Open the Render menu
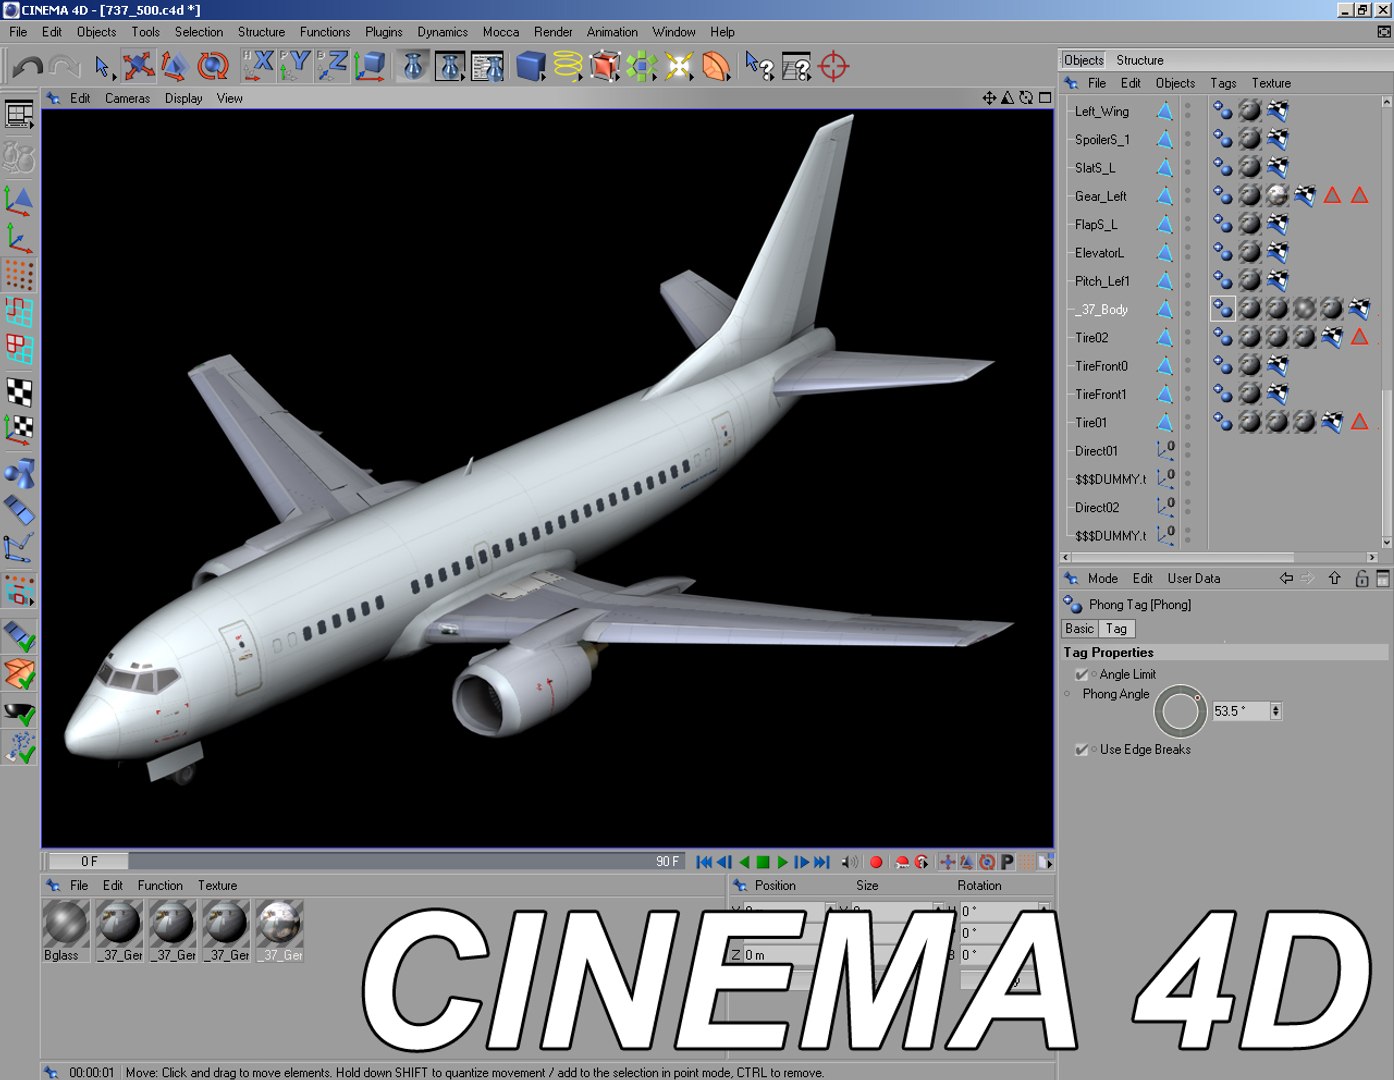This screenshot has height=1080, width=1394. click(x=553, y=32)
